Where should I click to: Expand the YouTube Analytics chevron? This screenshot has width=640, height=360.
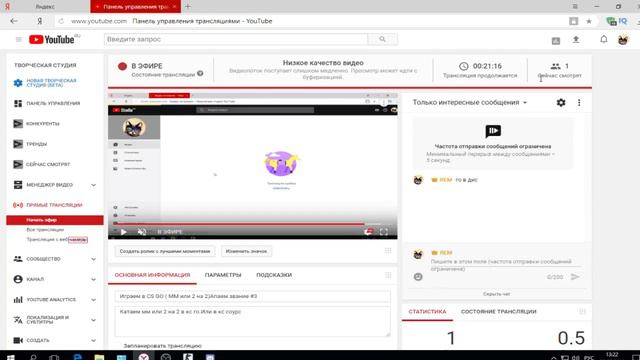coord(93,300)
